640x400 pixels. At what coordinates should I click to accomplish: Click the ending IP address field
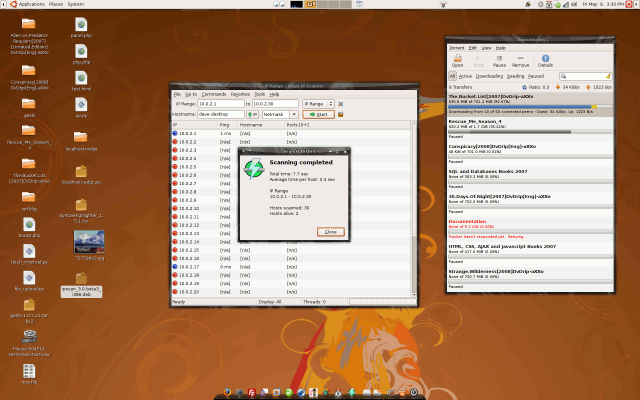click(276, 104)
